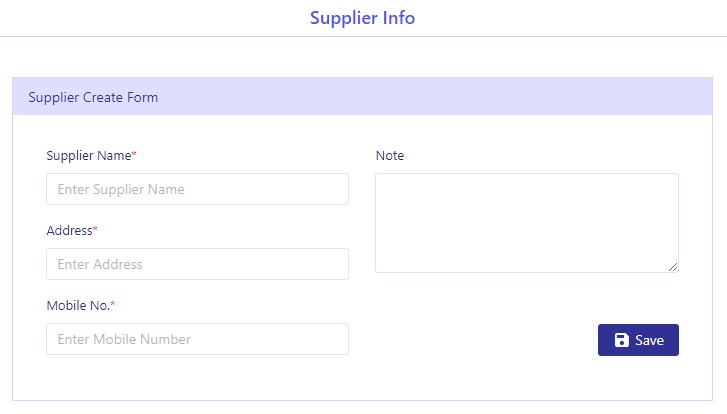Click the Mobile No. field label

(78, 306)
